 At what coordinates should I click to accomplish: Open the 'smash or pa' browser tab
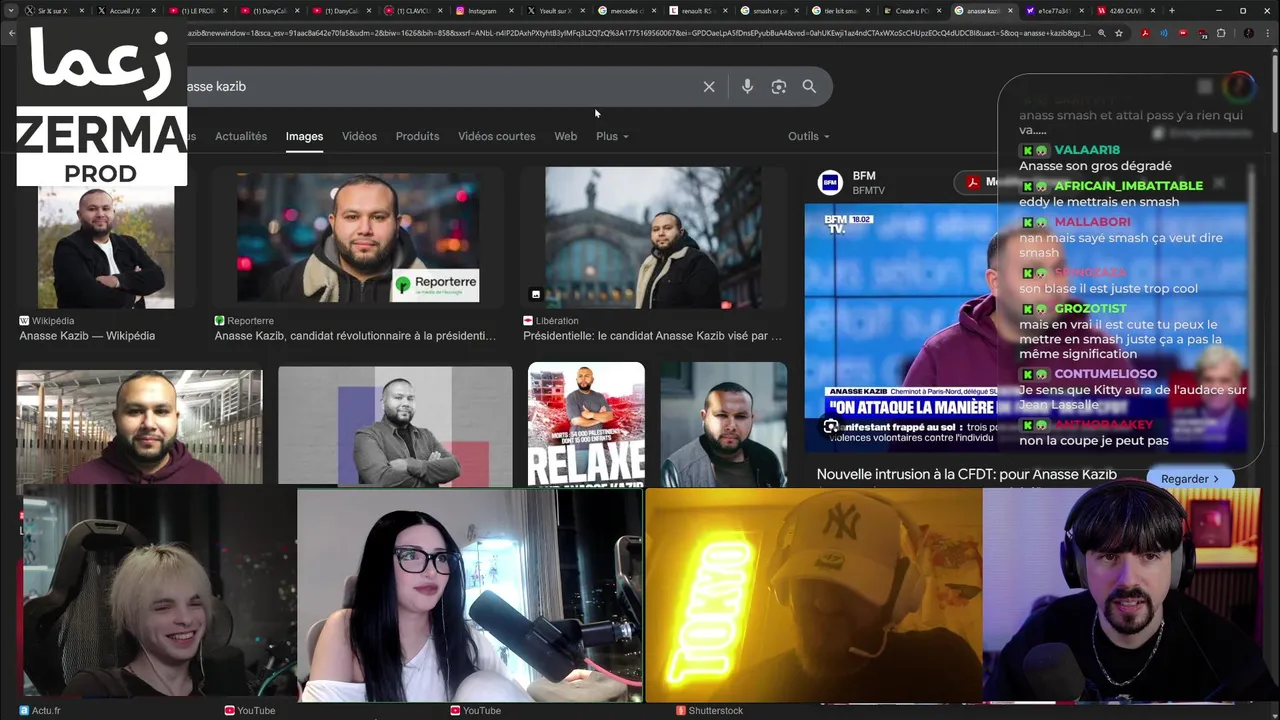pyautogui.click(x=770, y=11)
